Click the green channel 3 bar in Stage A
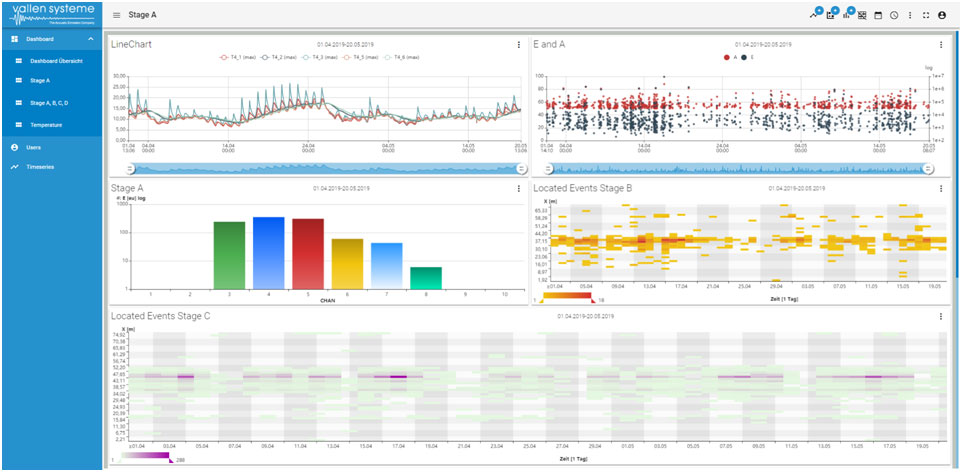 tap(229, 255)
